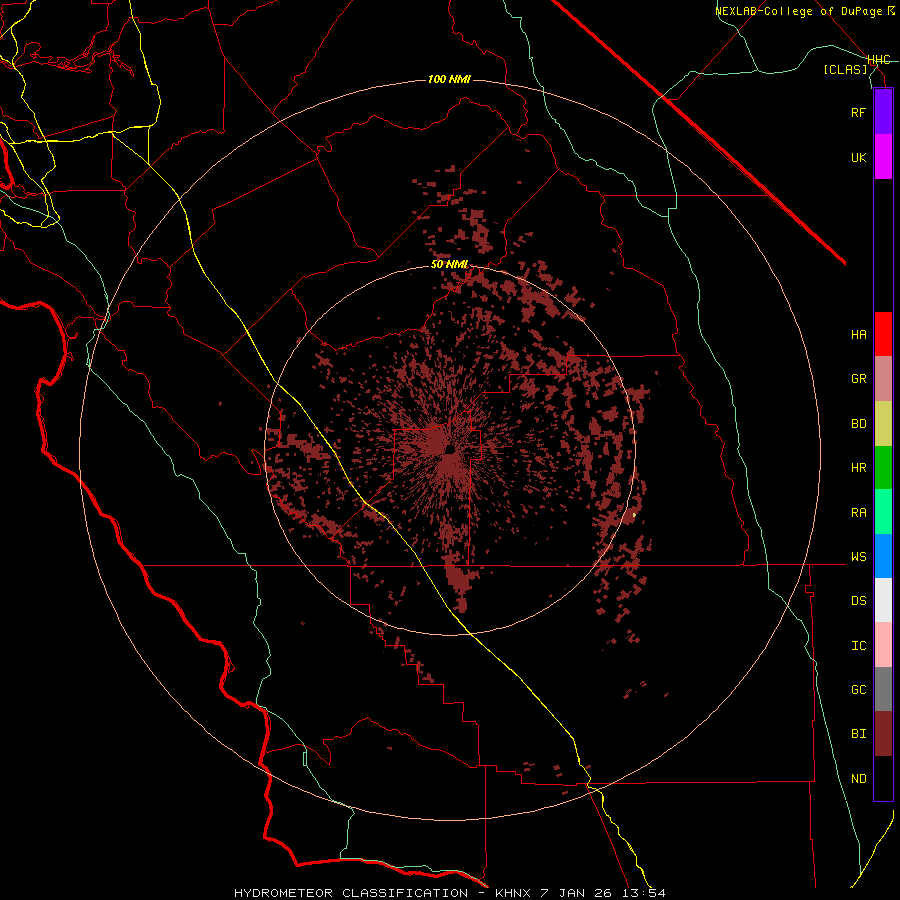Click the white DS legend swatch

point(883,600)
